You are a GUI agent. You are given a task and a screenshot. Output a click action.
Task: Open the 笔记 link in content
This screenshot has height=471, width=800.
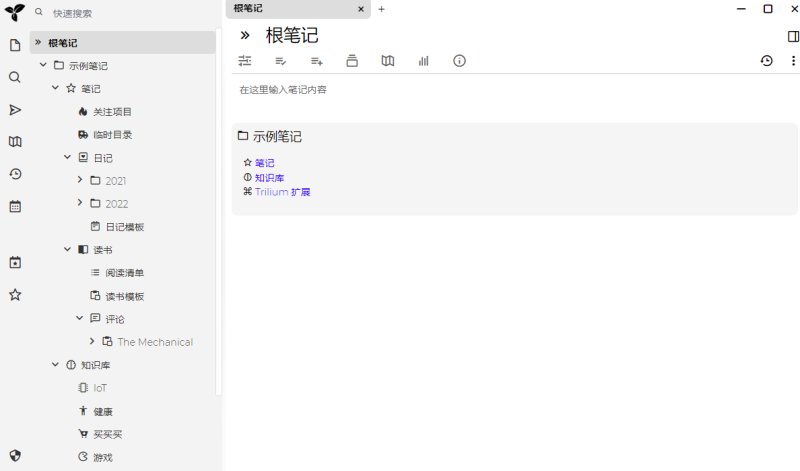(264, 163)
